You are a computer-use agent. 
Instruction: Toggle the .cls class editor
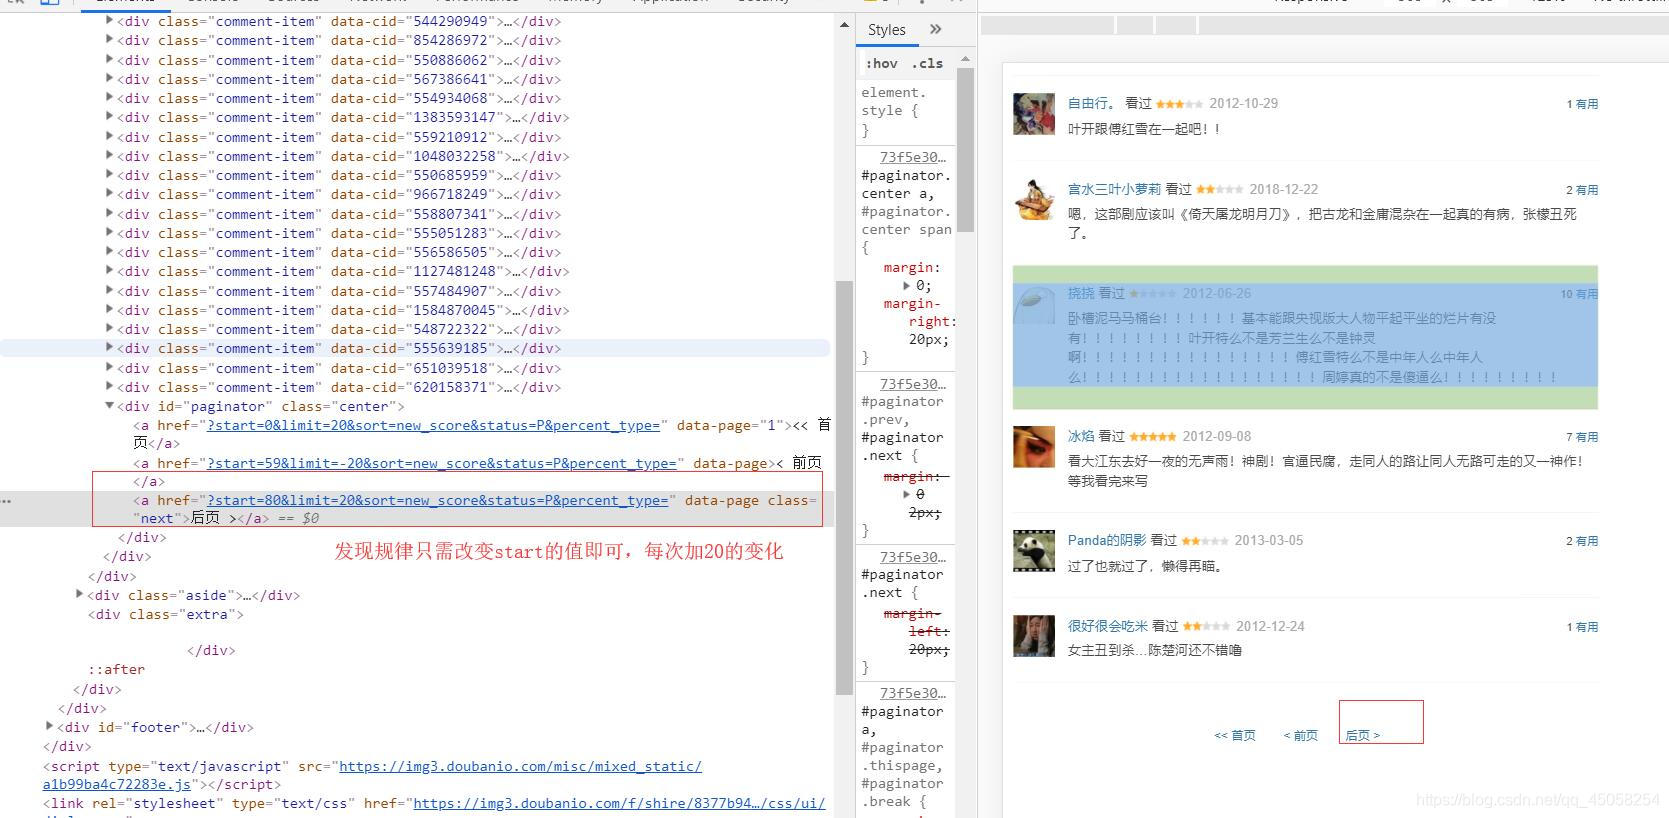(x=928, y=63)
